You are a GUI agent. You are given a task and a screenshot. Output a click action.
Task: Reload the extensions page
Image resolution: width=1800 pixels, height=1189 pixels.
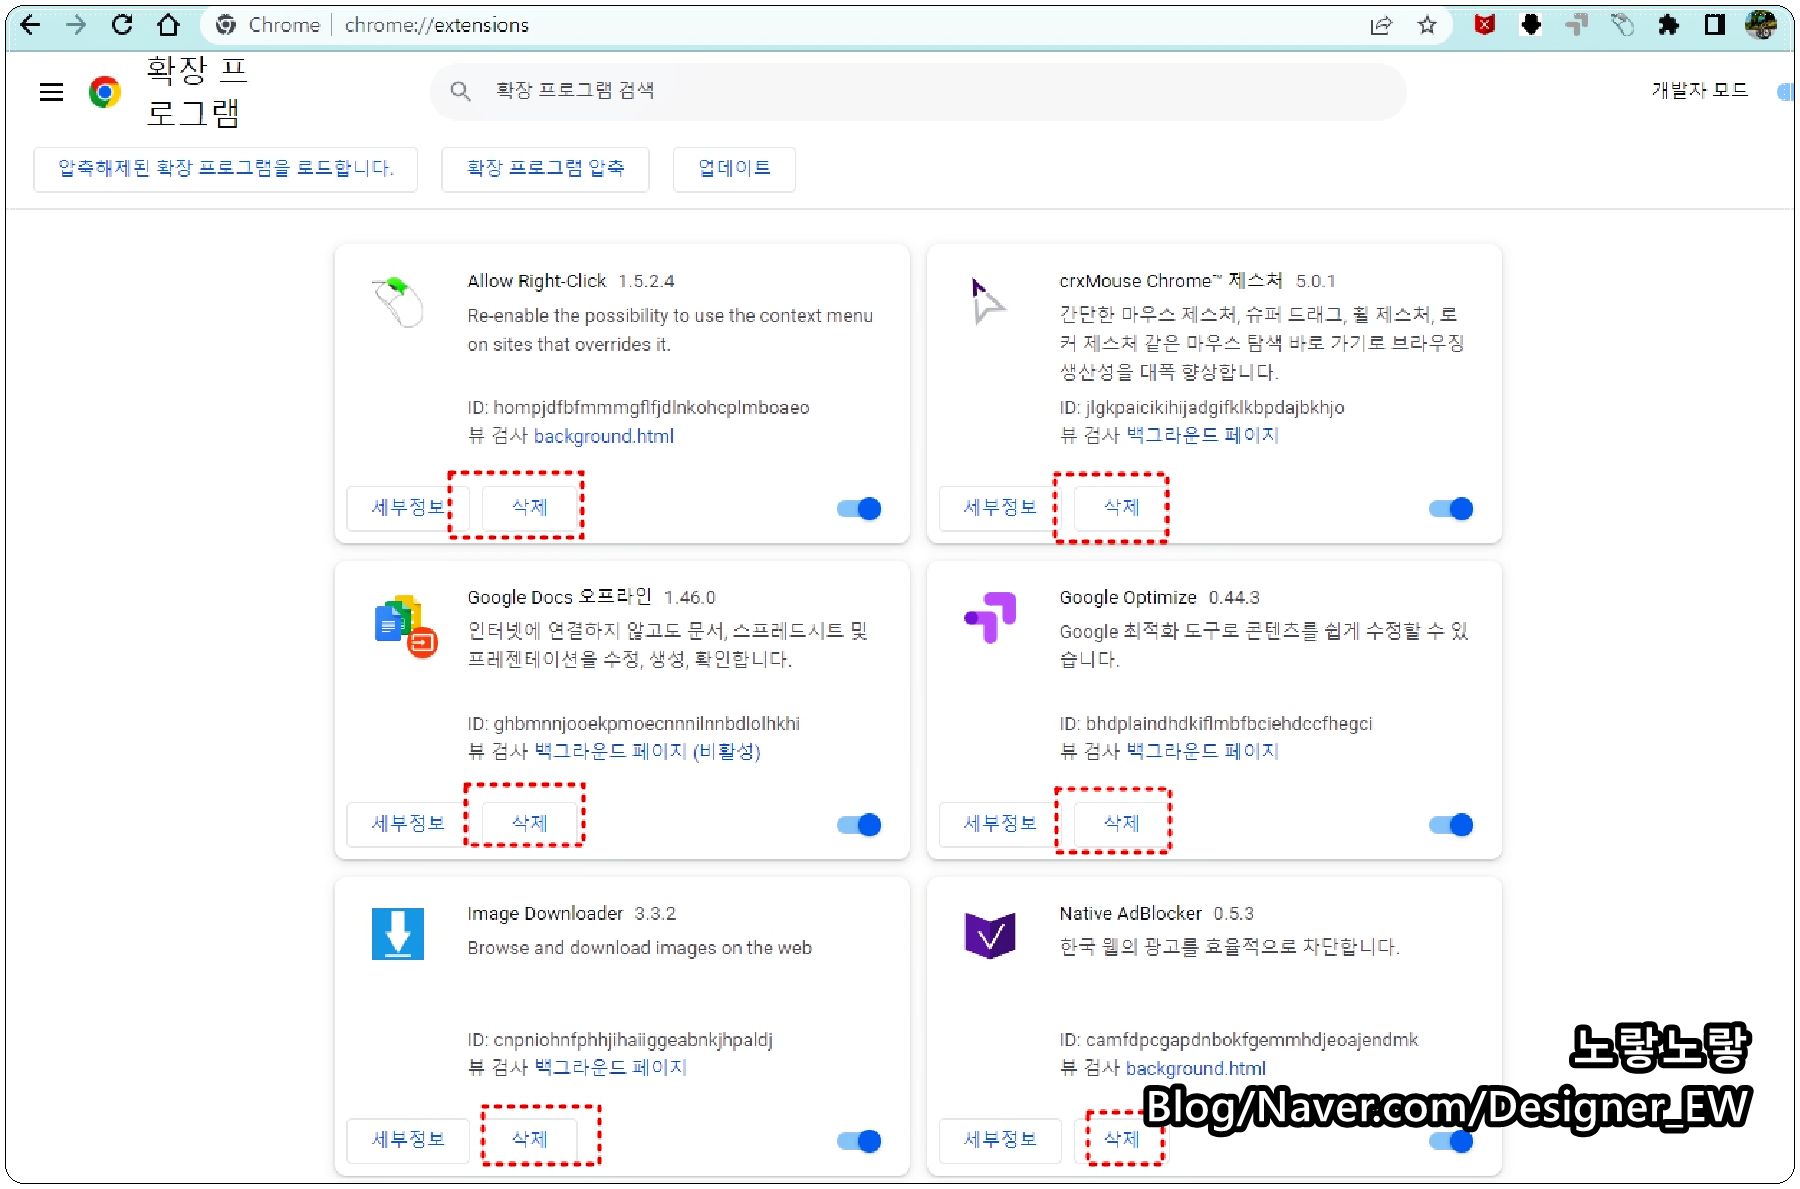pos(122,25)
